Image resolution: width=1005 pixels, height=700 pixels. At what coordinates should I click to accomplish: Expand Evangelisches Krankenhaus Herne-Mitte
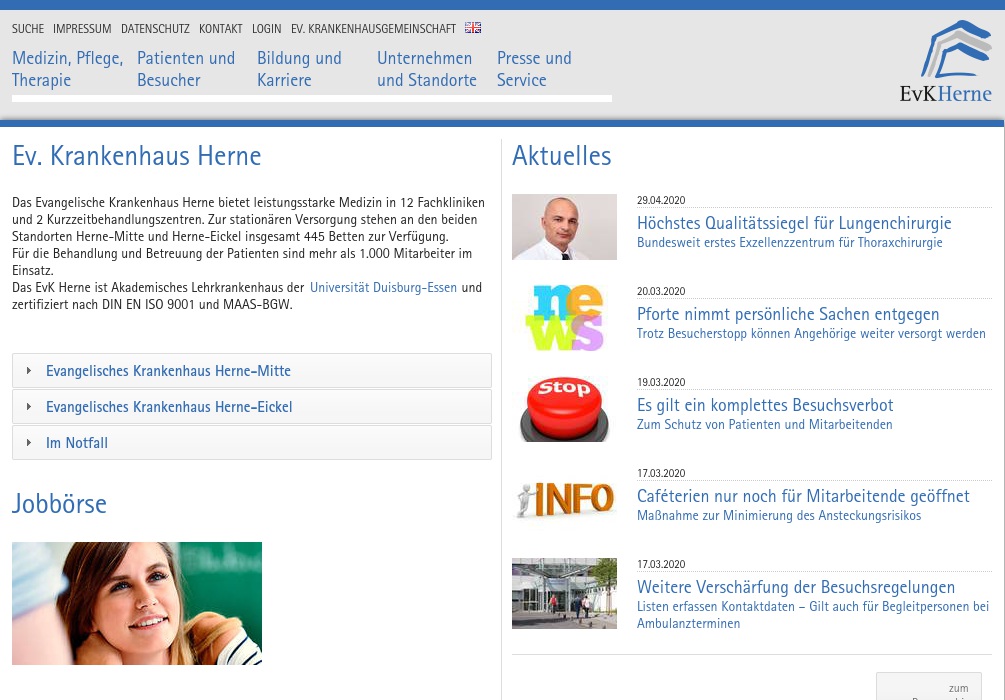(x=168, y=370)
